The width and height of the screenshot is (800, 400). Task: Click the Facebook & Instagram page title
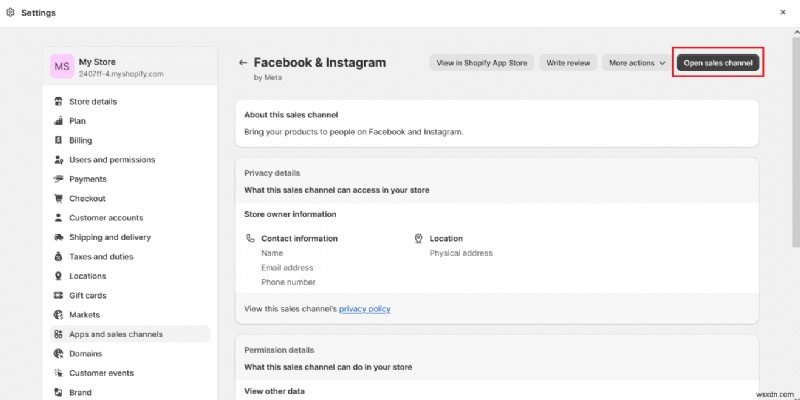(320, 63)
